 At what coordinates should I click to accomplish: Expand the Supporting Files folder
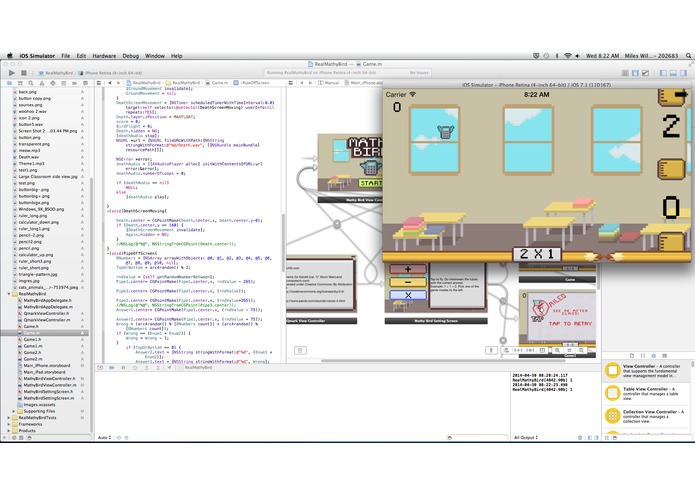14,411
